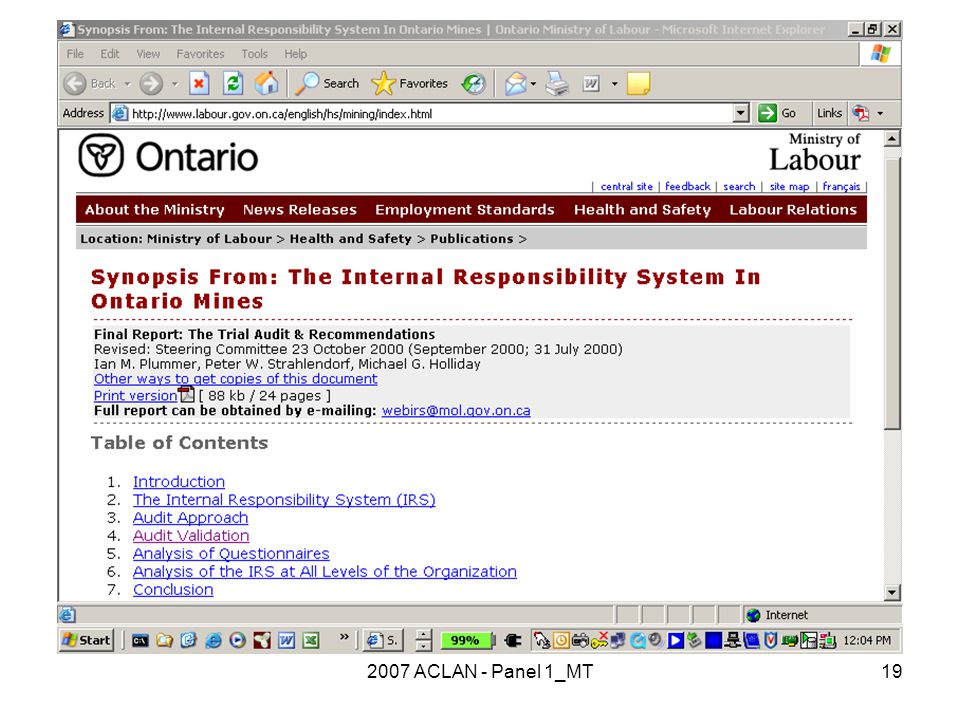The height and width of the screenshot is (720, 960).
Task: Open News Releases navigation tab
Action: tap(299, 209)
